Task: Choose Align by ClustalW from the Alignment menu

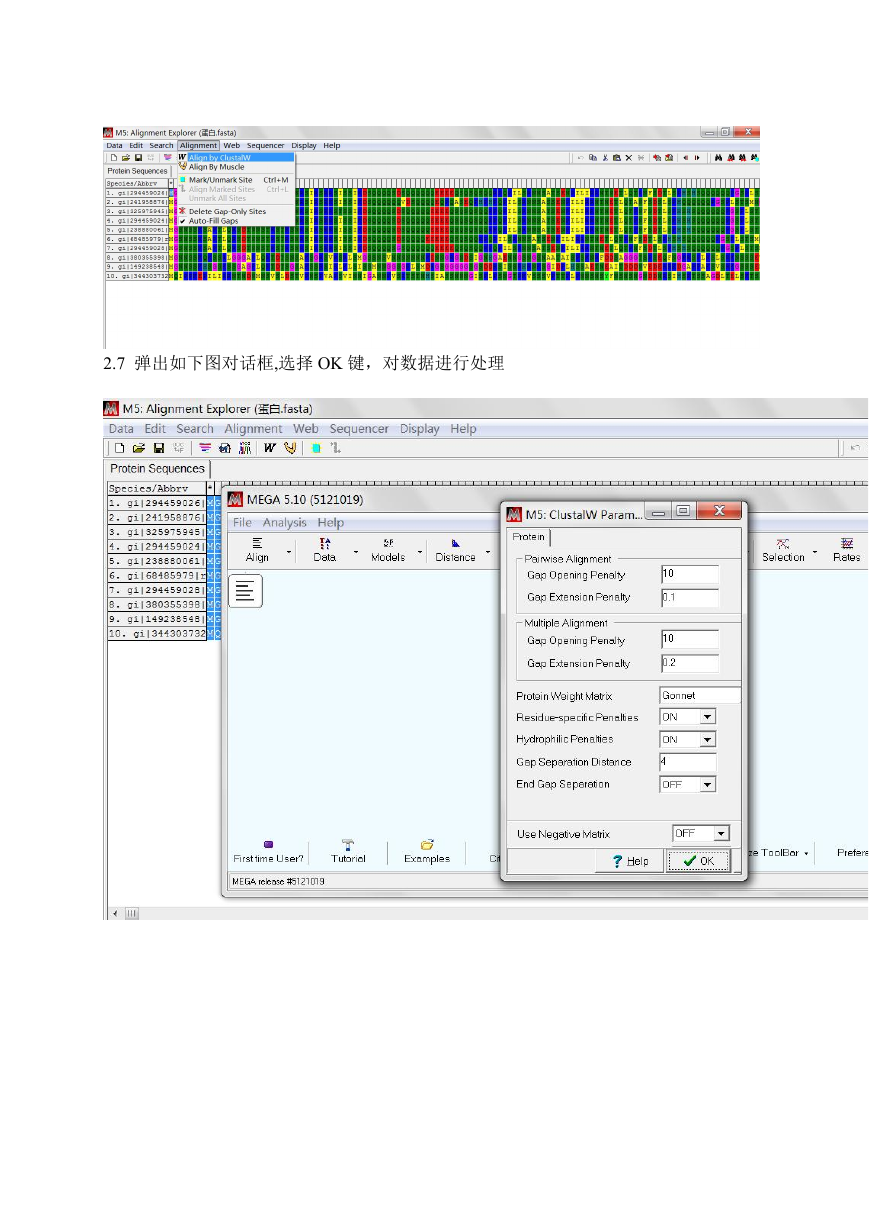Action: (x=236, y=157)
